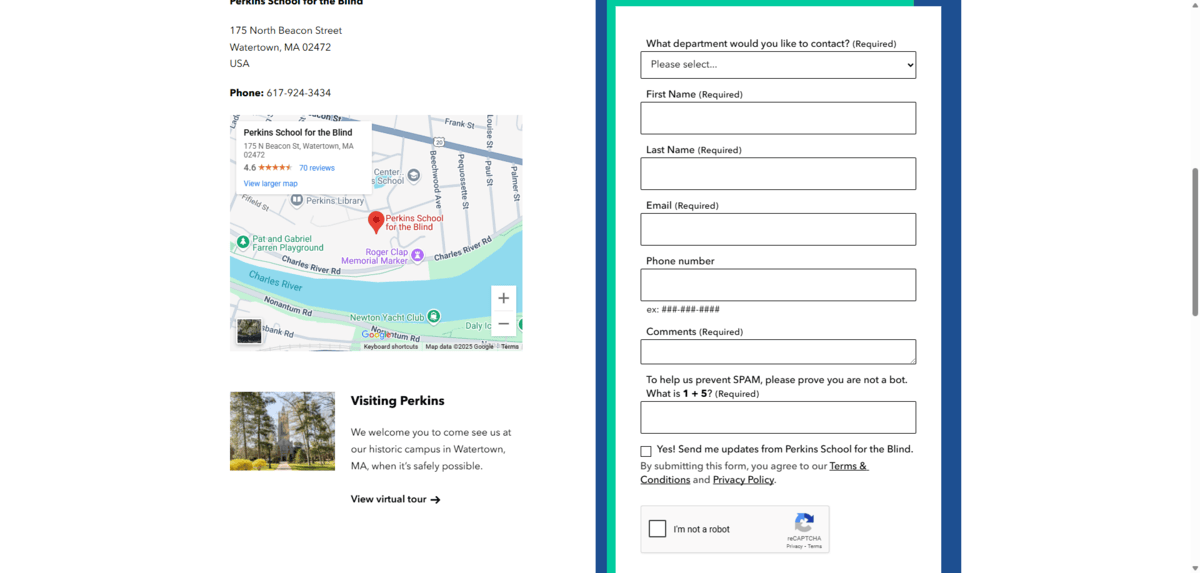This screenshot has width=1200, height=573.
Task: Click the View larger map link
Action: coord(270,184)
